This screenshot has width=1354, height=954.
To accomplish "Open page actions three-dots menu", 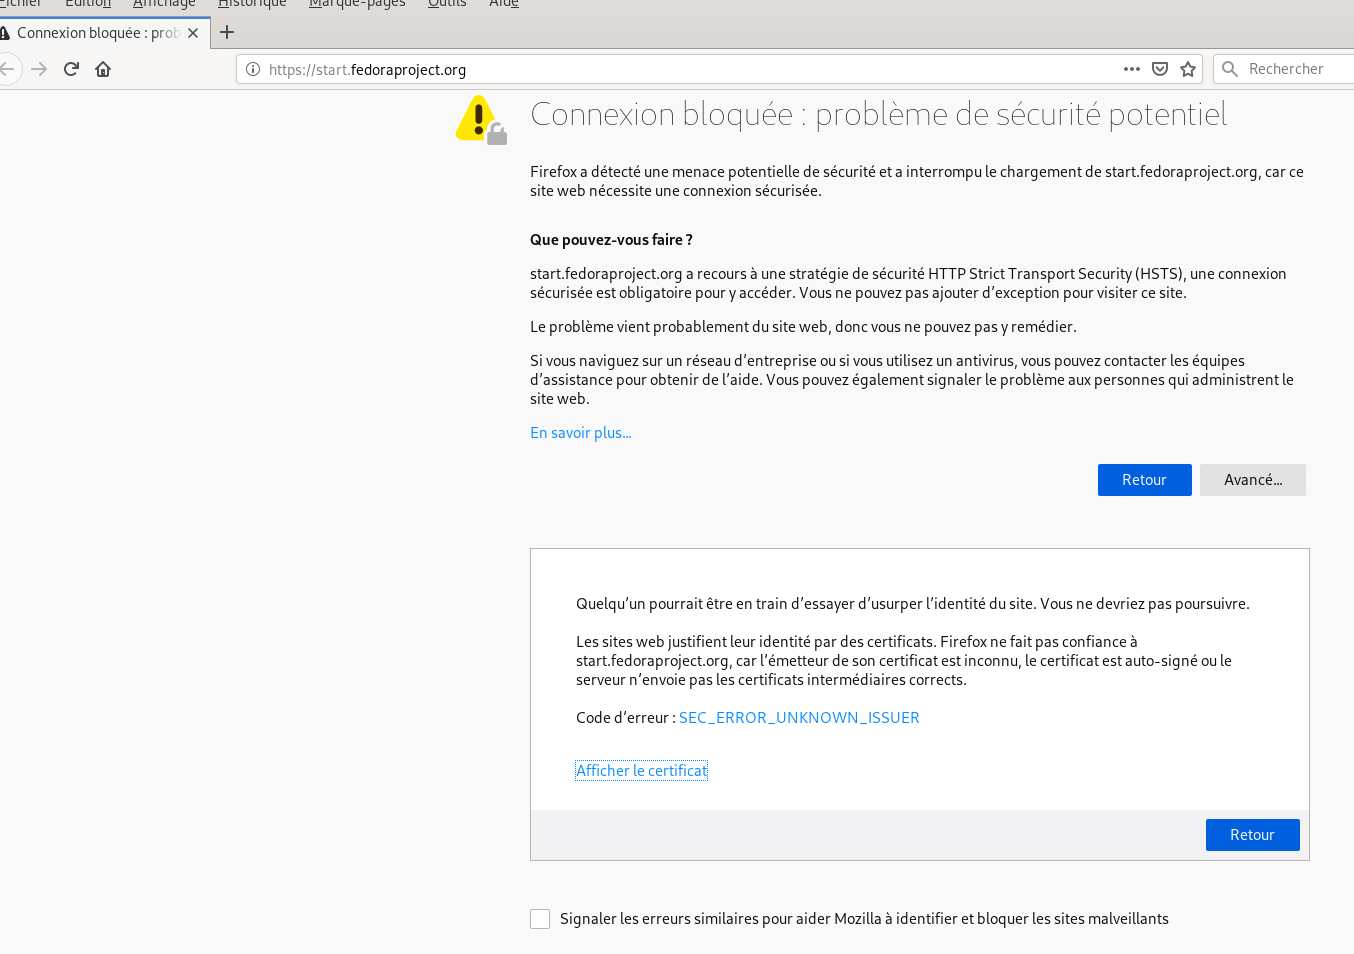I will [1131, 69].
